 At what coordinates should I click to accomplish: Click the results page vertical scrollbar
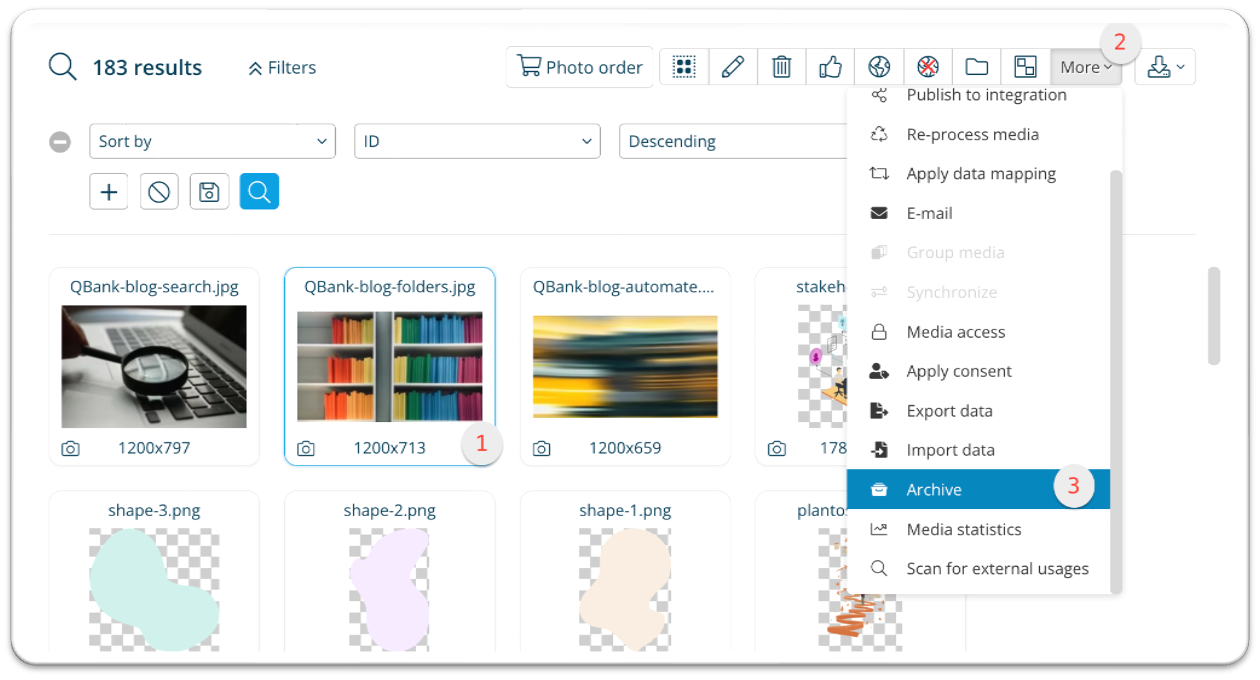[x=1214, y=316]
